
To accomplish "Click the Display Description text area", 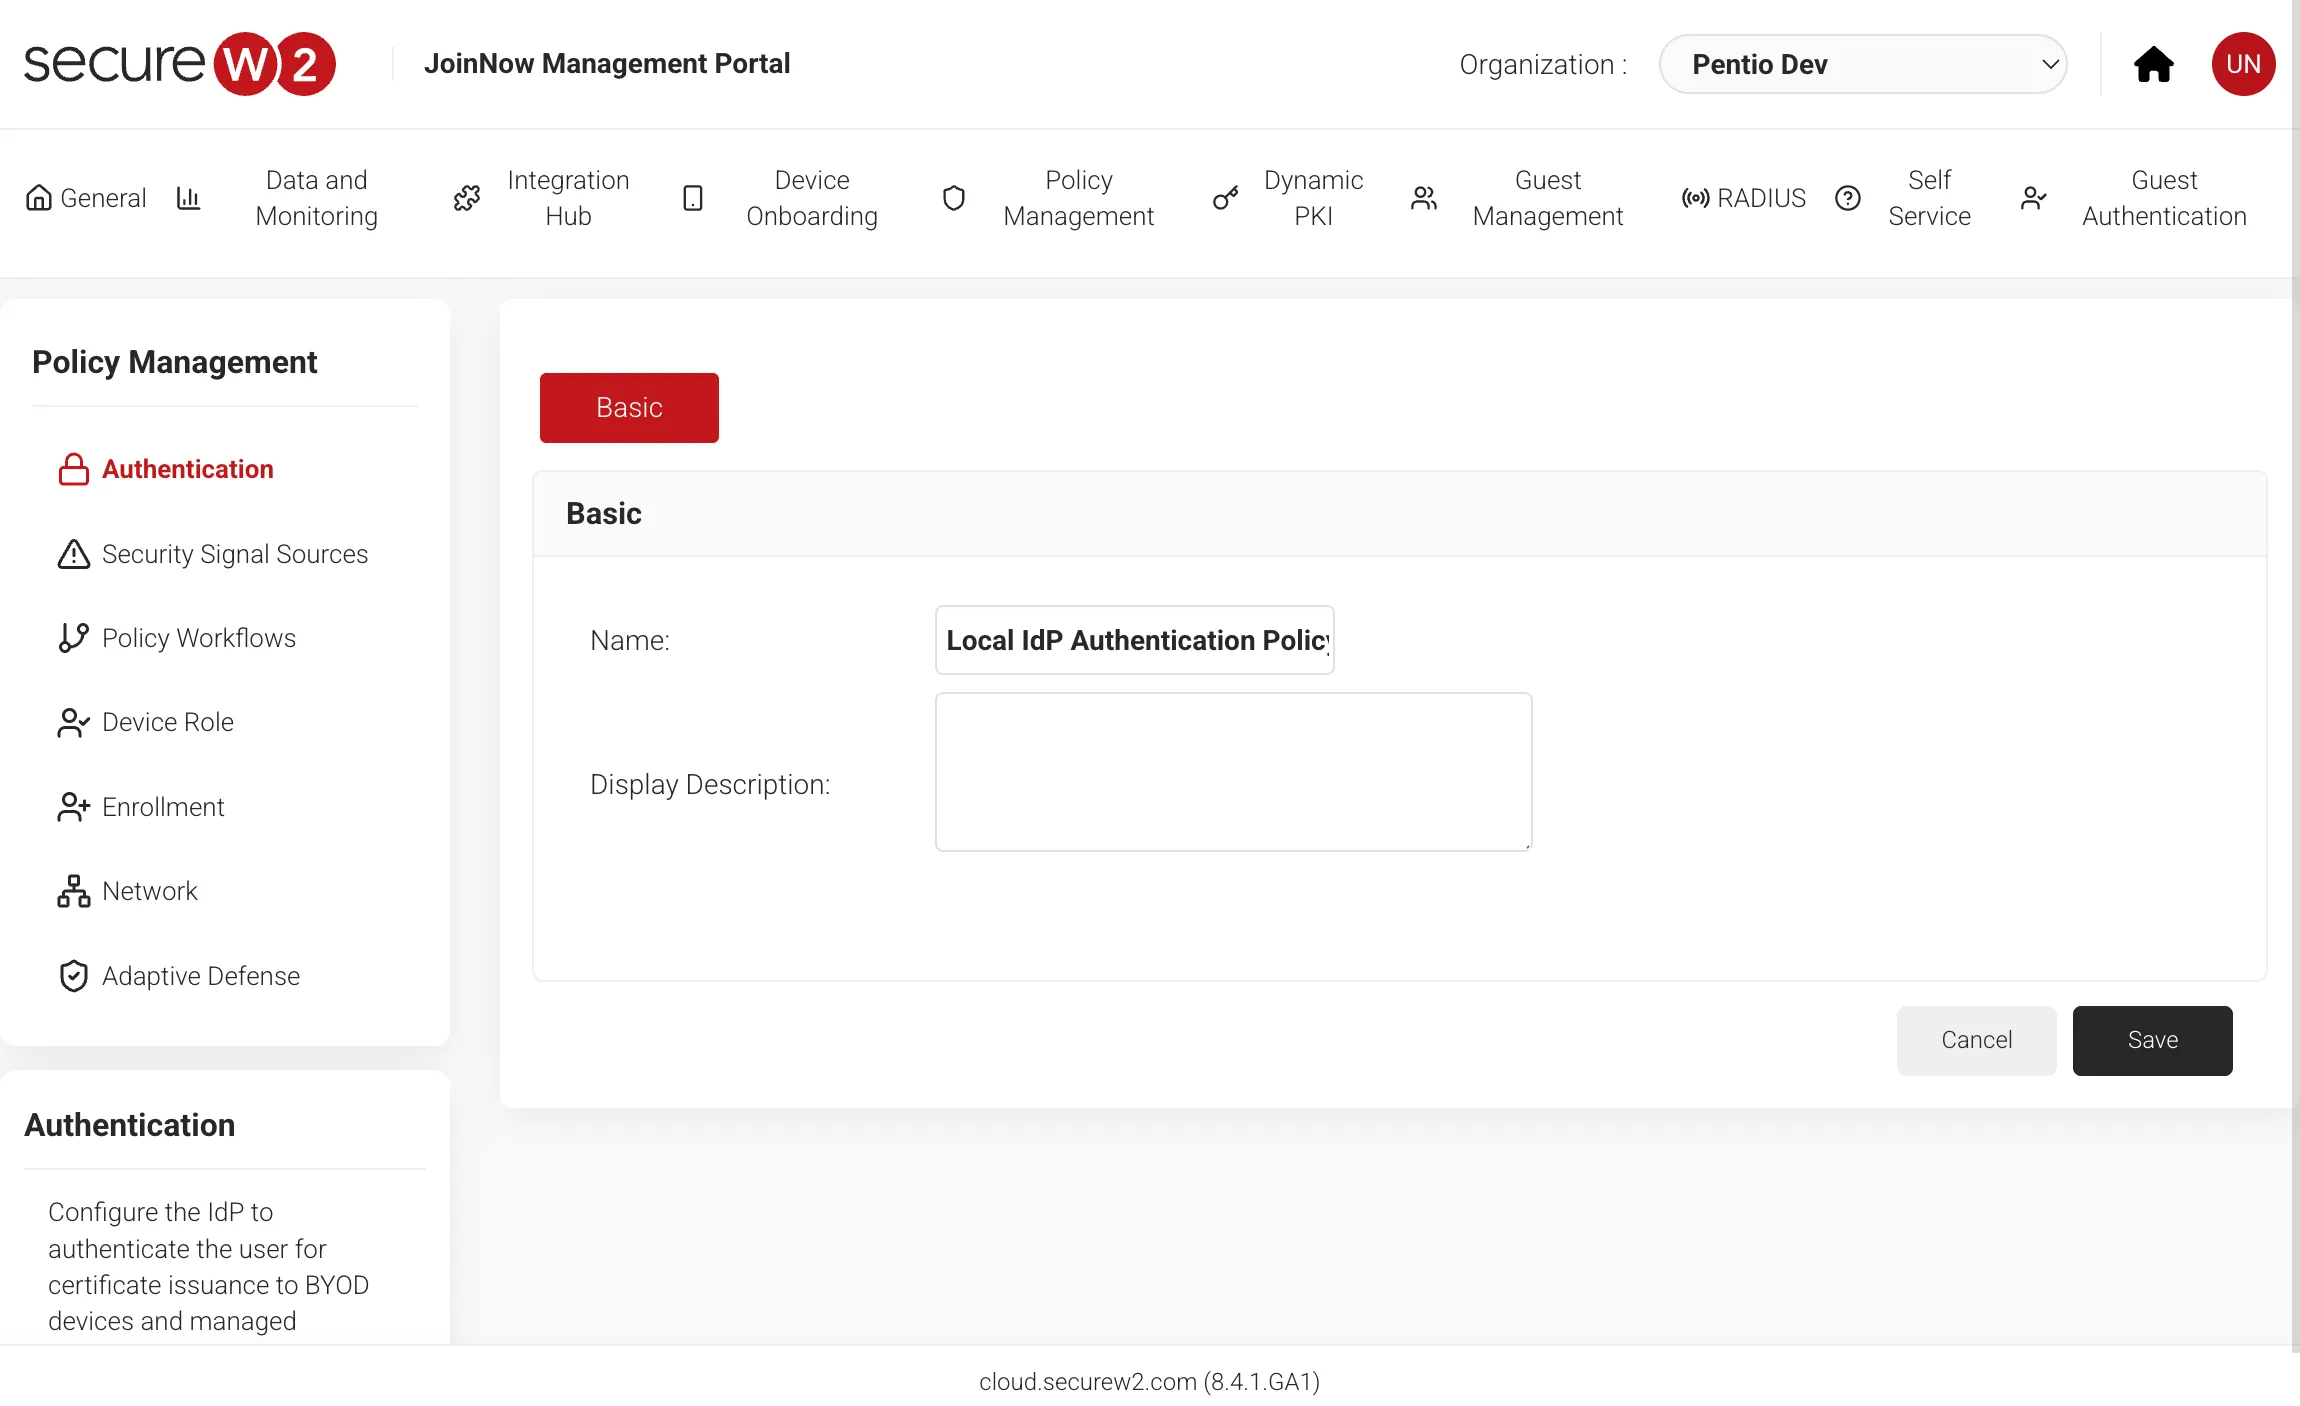I will pos(1233,772).
